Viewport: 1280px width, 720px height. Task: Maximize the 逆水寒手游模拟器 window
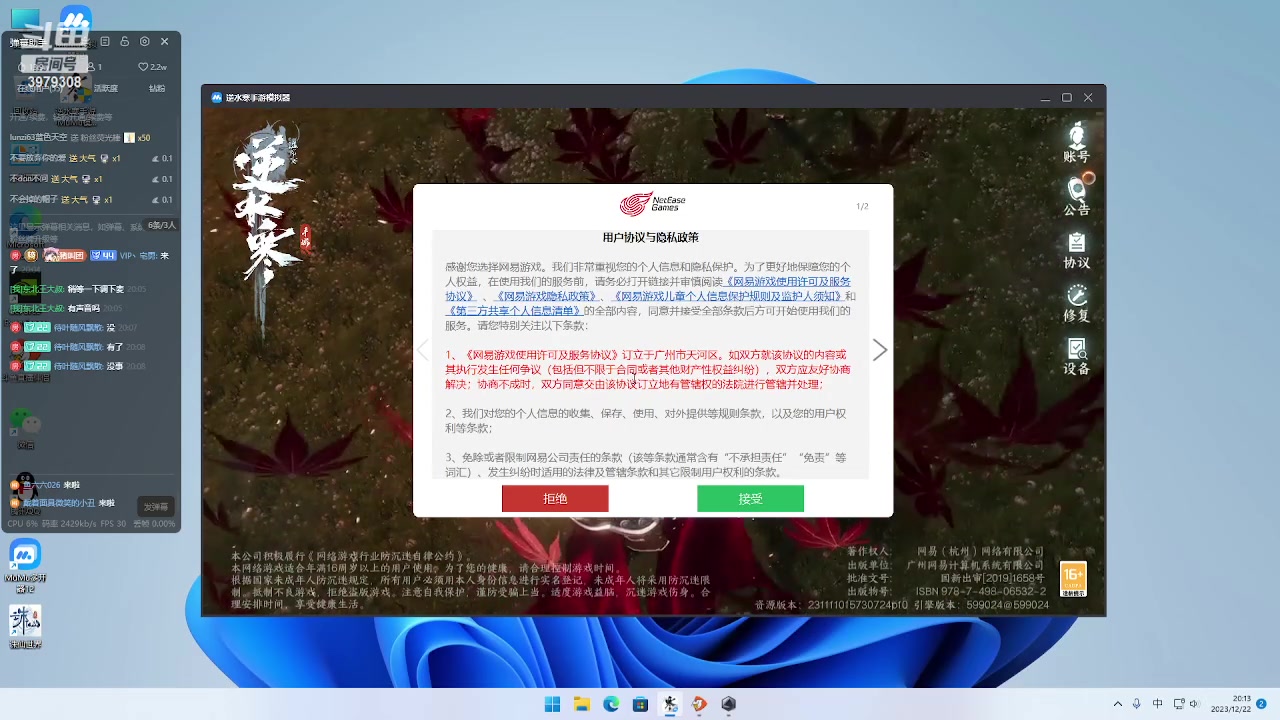[x=1067, y=97]
